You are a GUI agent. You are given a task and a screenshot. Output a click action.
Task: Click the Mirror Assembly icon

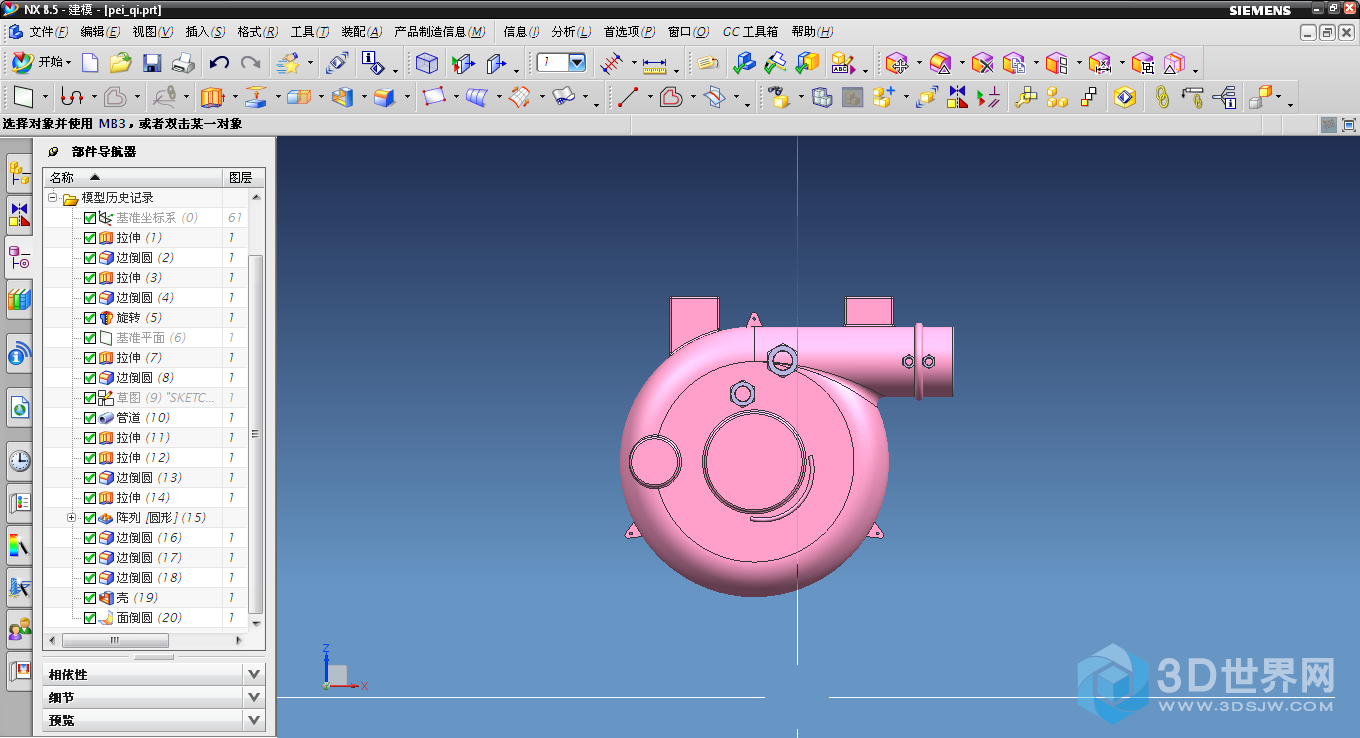pos(958,97)
